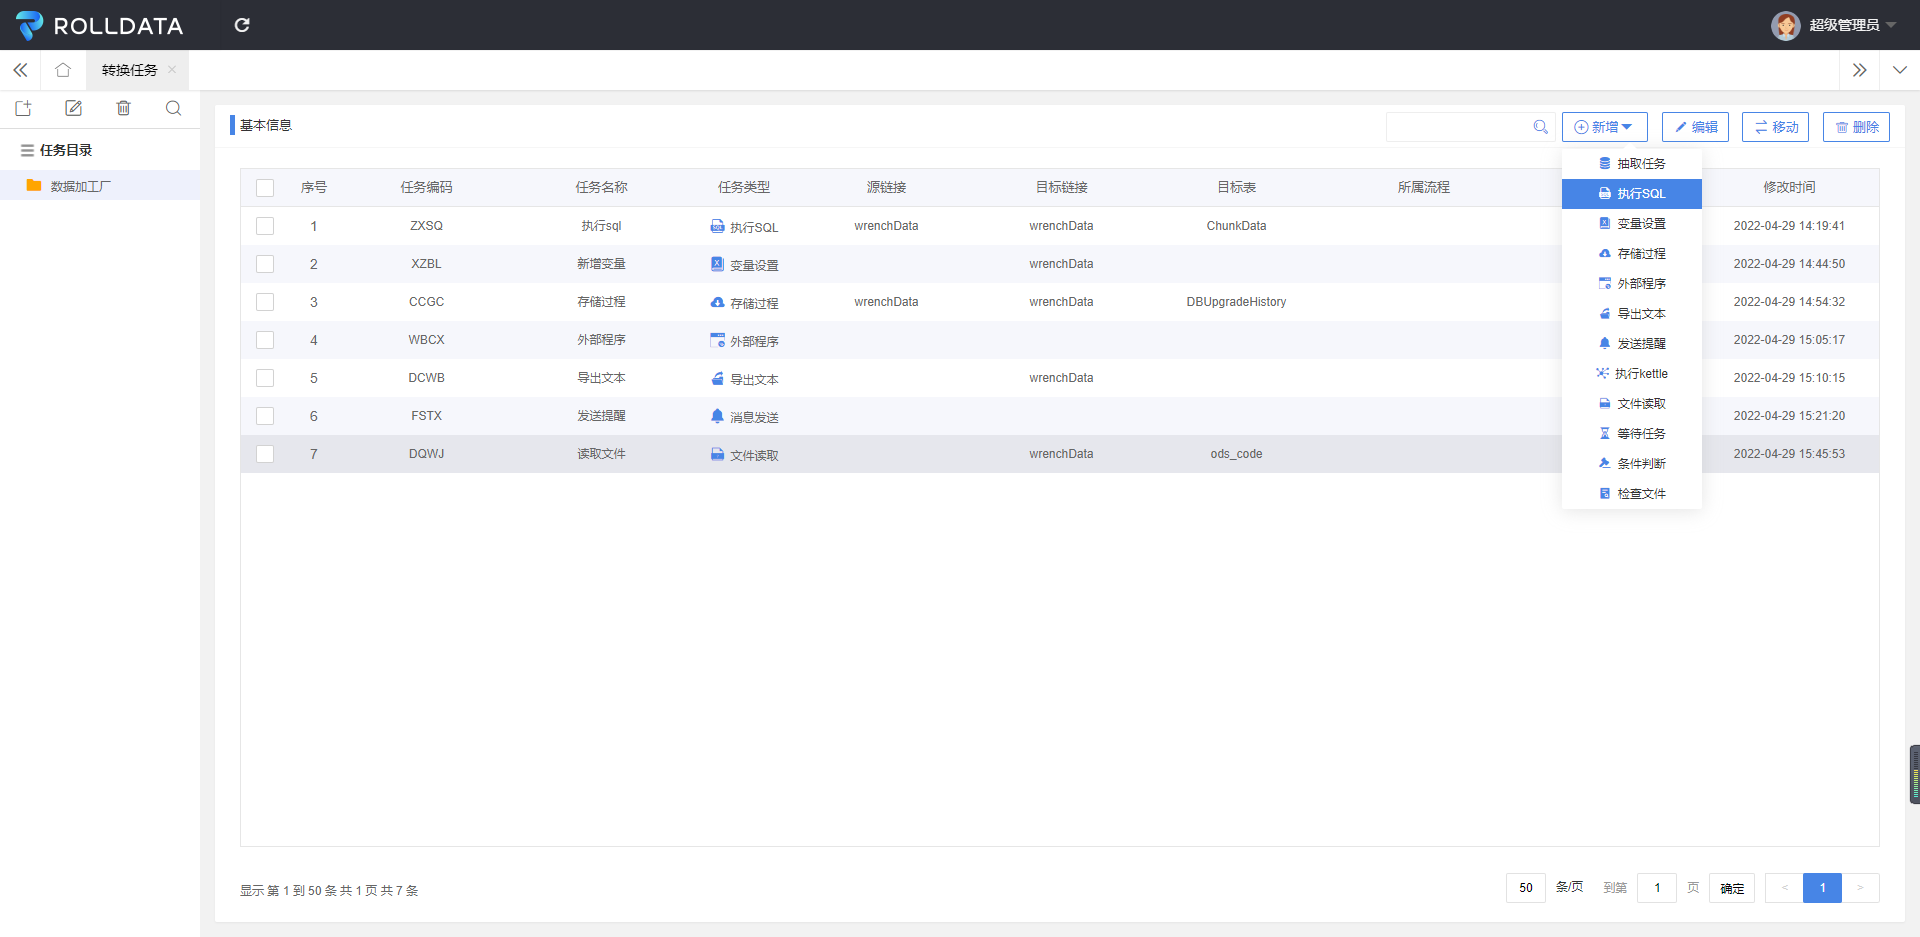Choose 等待任务 from the add menu
Image resolution: width=1920 pixels, height=937 pixels.
click(x=1632, y=434)
